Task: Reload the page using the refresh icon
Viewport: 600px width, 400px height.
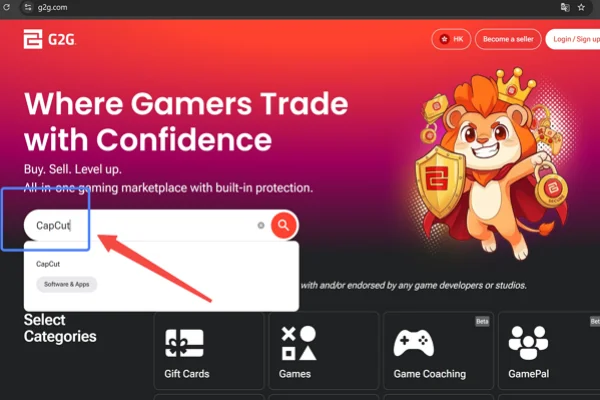Action: [x=7, y=7]
